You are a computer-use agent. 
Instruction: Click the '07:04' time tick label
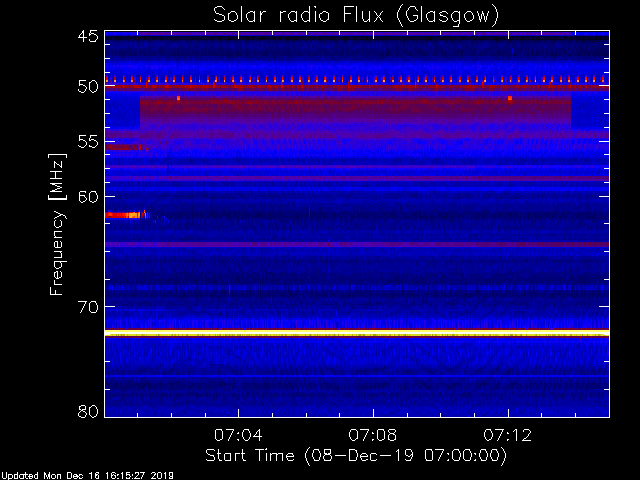pyautogui.click(x=238, y=435)
